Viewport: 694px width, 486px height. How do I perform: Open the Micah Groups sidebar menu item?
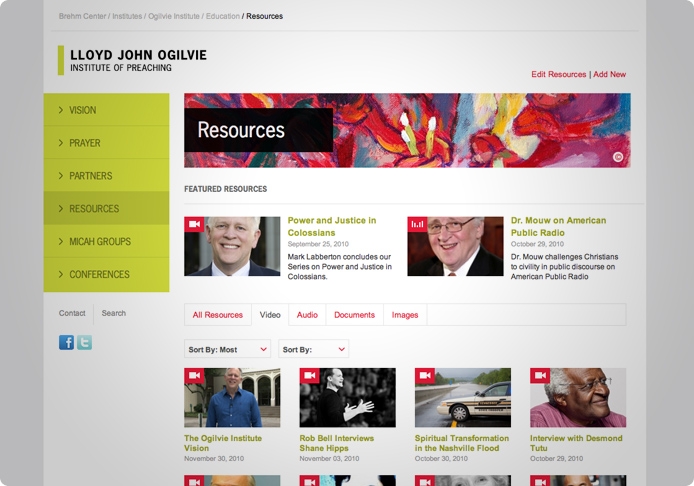(106, 241)
